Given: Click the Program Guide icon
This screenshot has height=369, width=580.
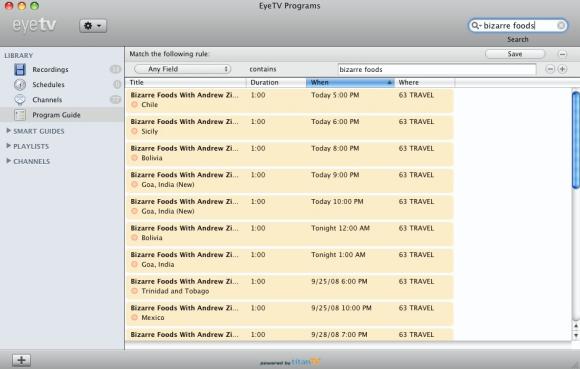Looking at the screenshot, I should (20, 115).
